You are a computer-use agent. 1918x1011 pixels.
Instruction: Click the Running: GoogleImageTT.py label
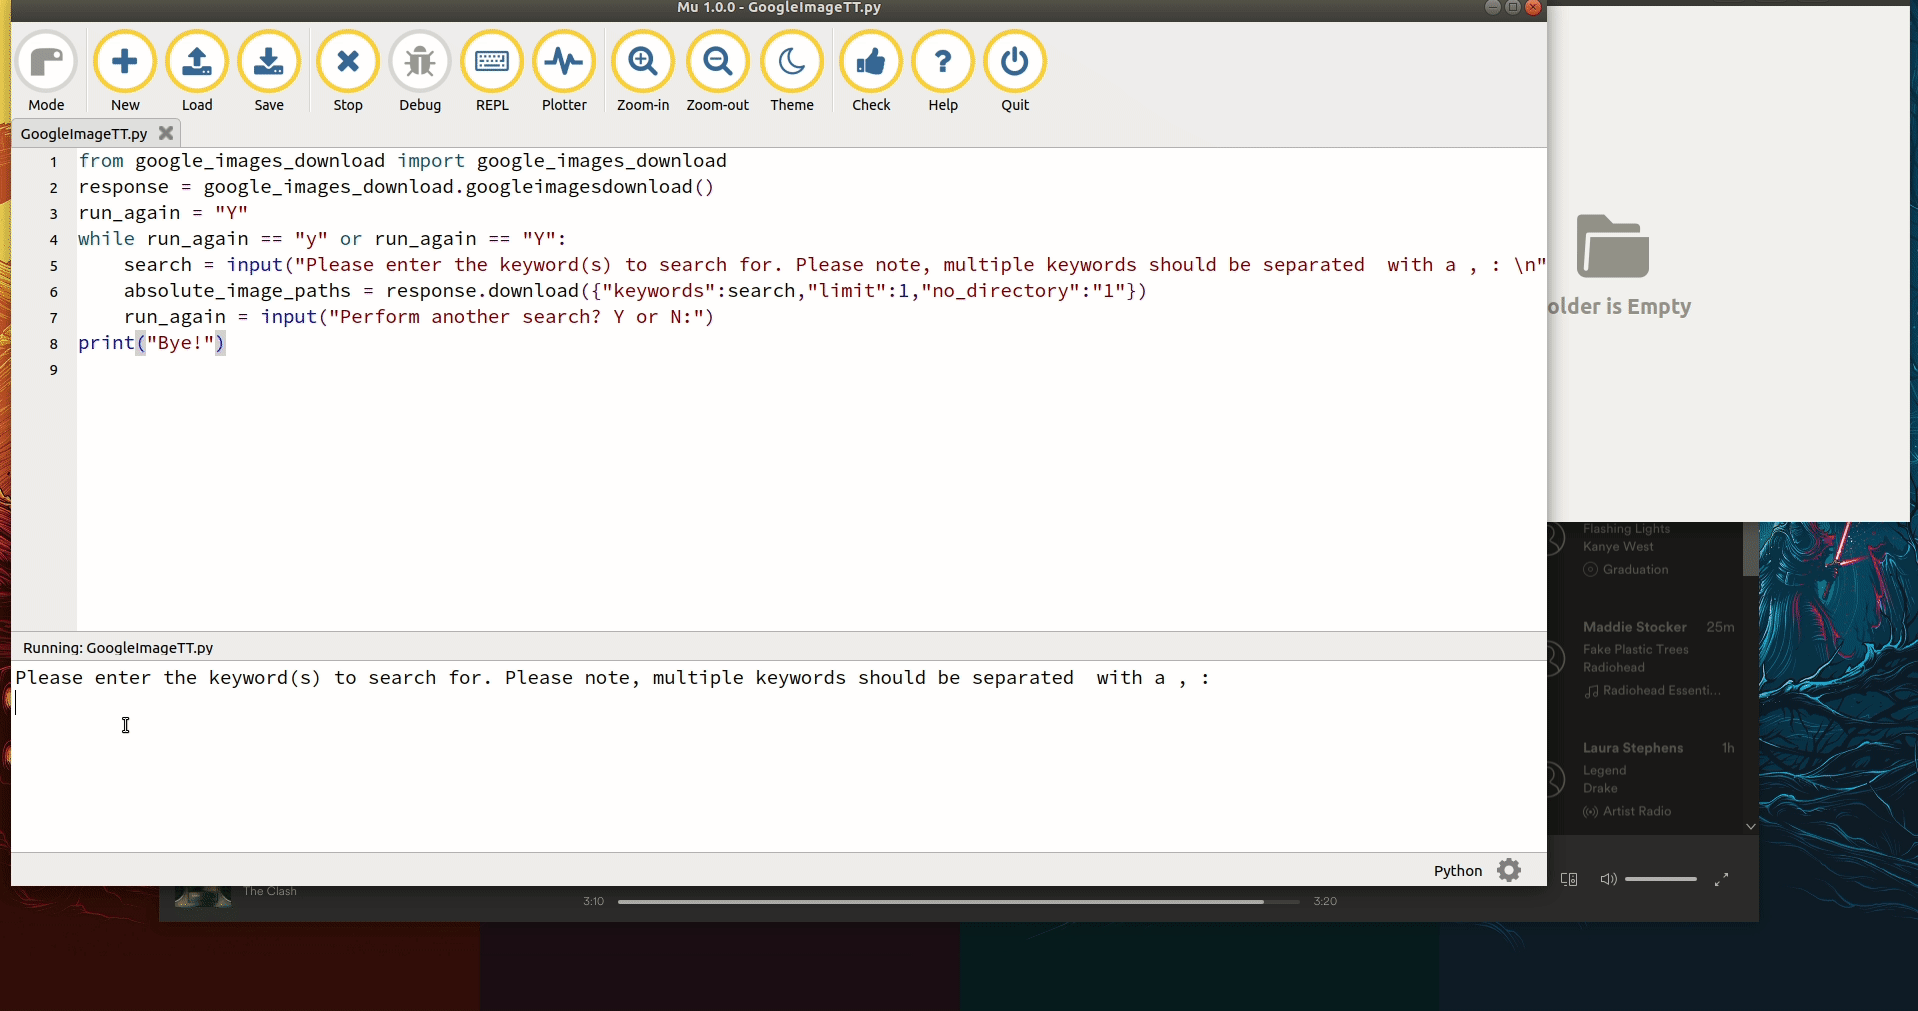118,648
